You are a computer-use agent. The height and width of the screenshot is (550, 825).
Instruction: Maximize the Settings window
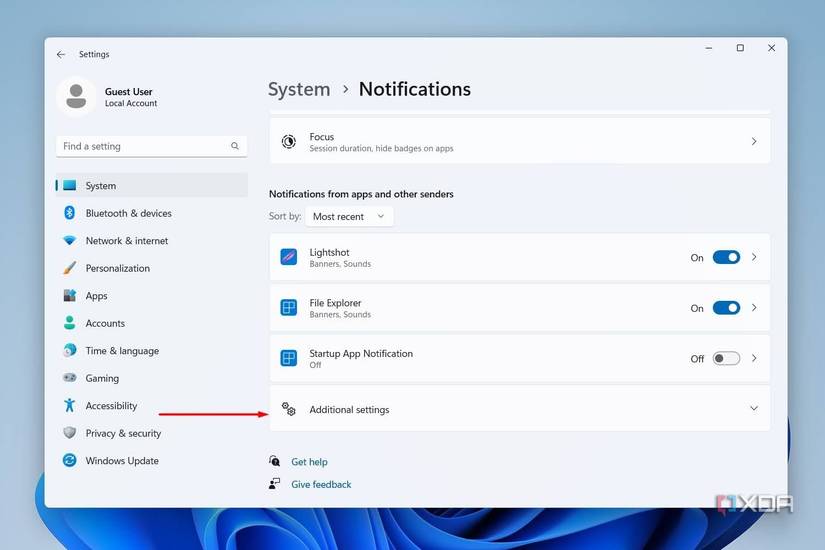point(740,48)
